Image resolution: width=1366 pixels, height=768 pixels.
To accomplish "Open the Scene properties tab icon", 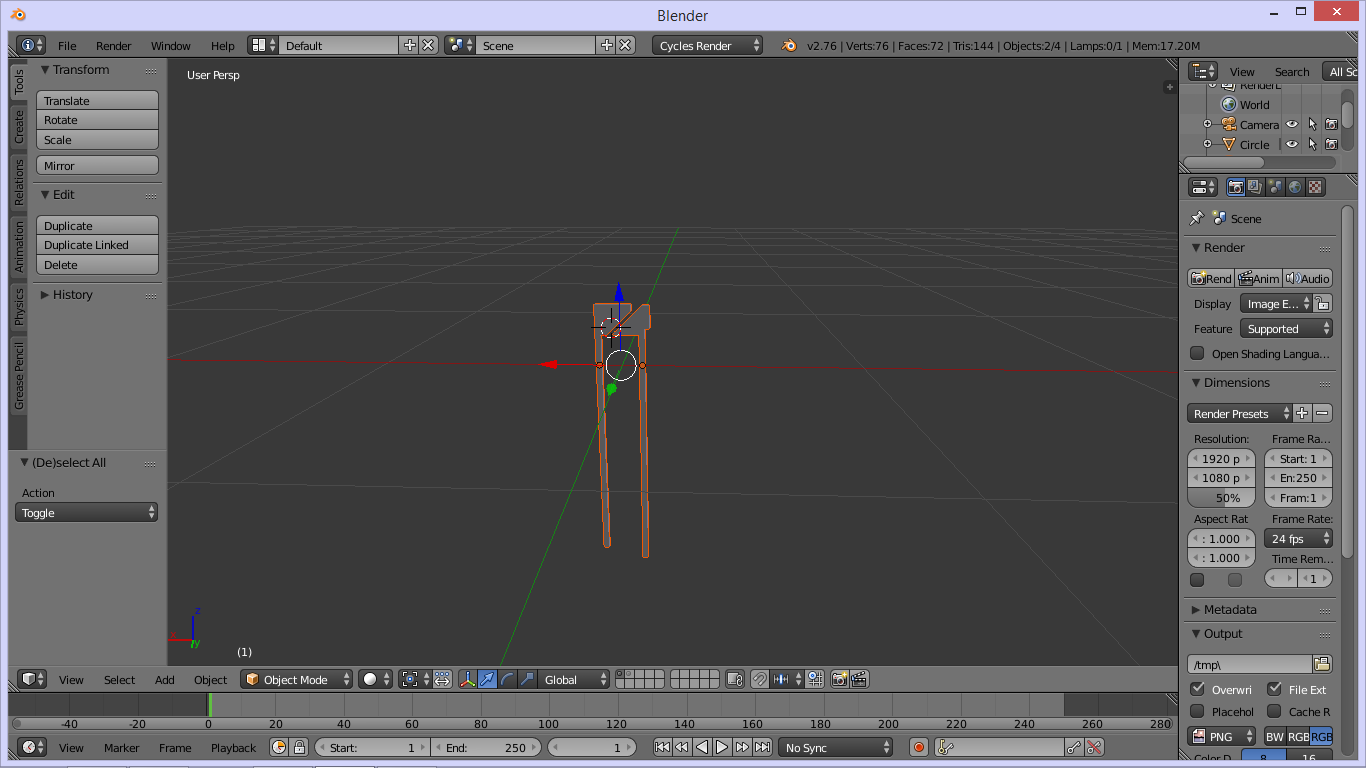I will [x=1275, y=187].
